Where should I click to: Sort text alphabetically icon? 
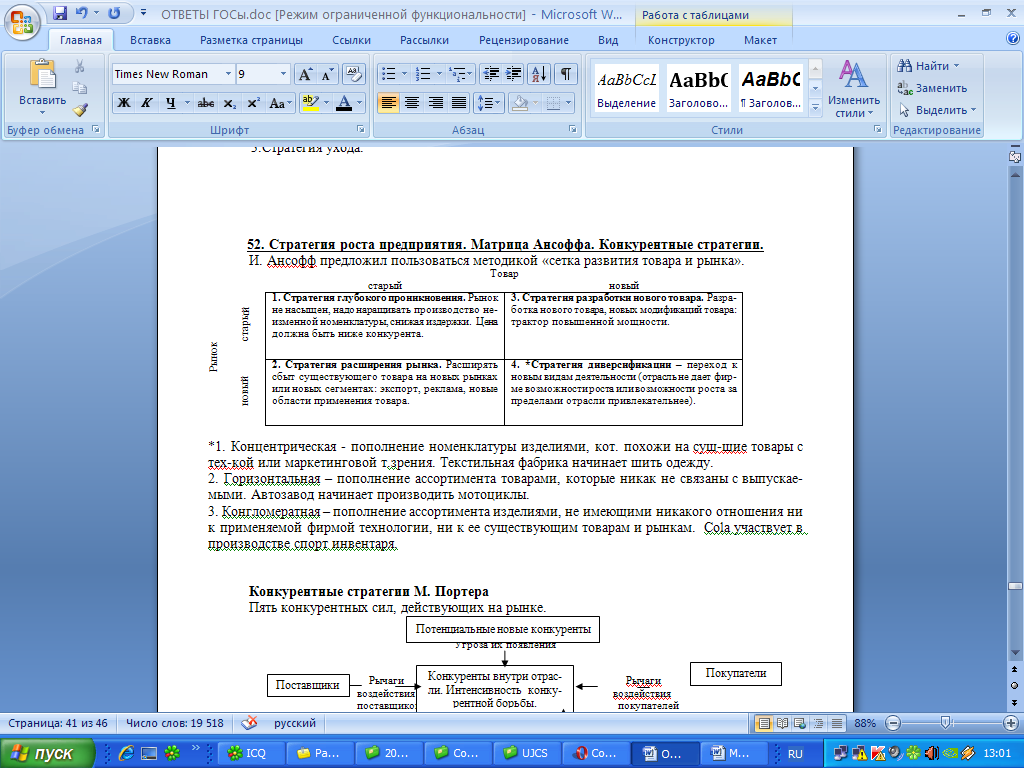tap(539, 74)
